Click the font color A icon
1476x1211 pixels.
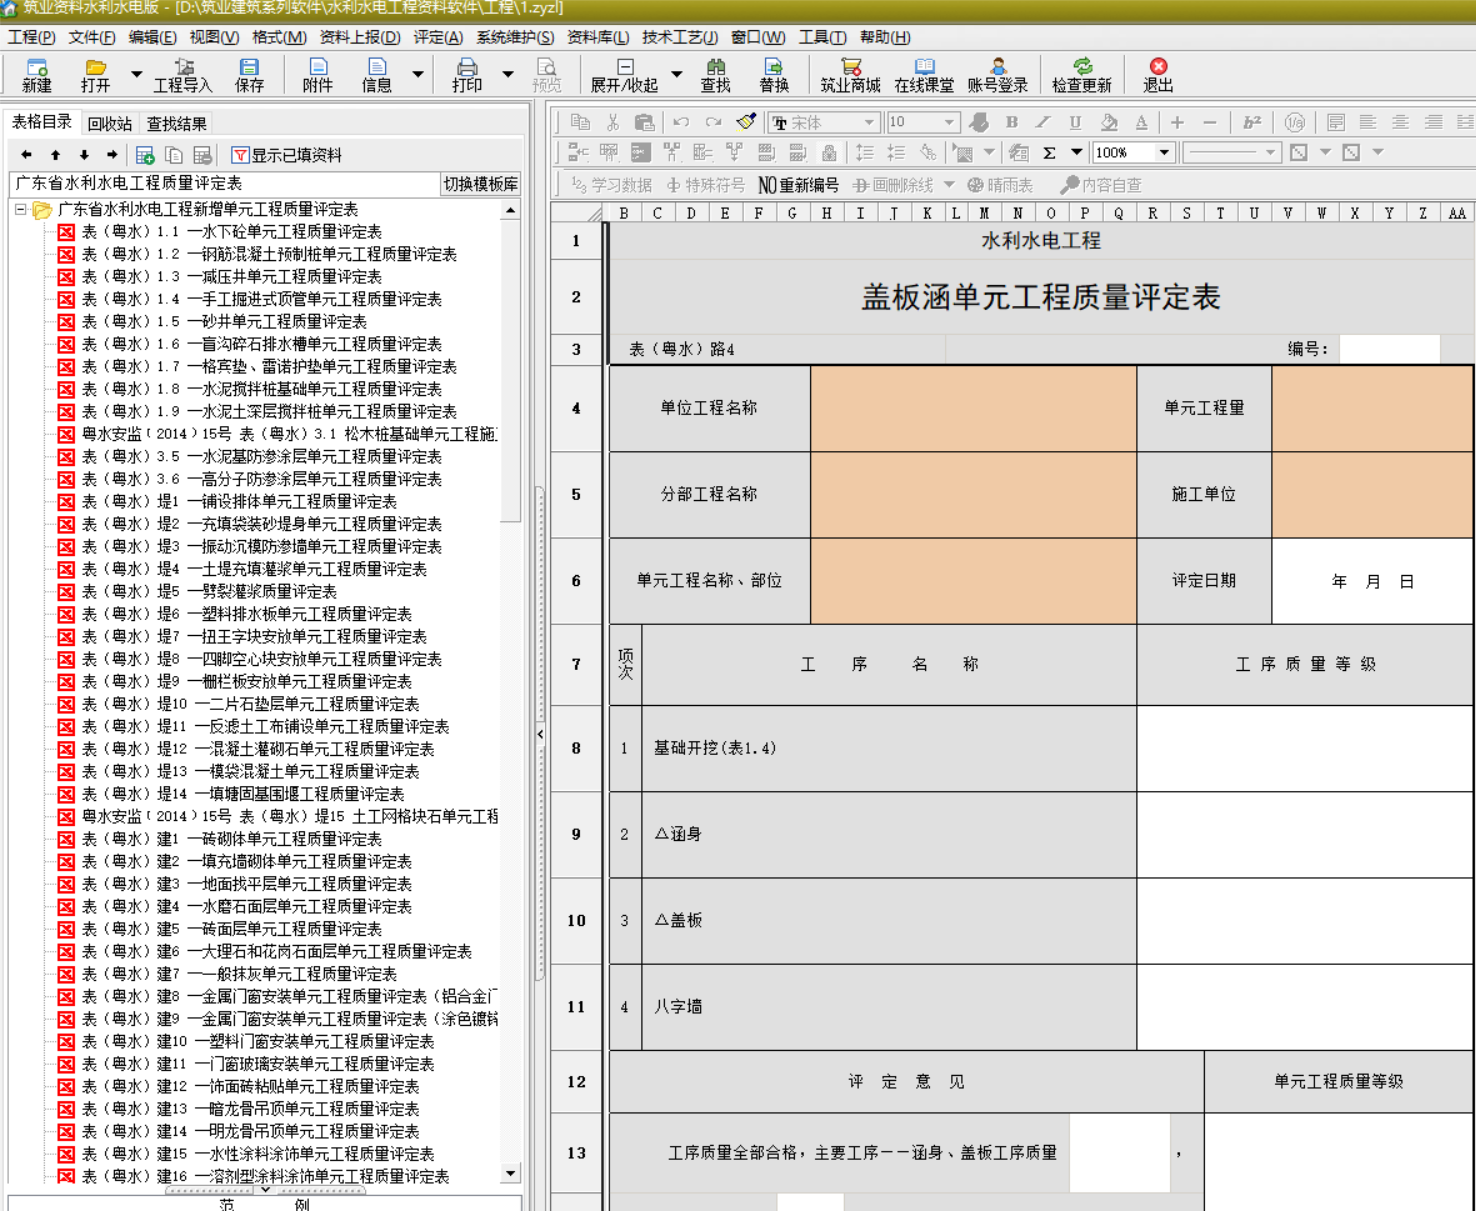click(1141, 122)
